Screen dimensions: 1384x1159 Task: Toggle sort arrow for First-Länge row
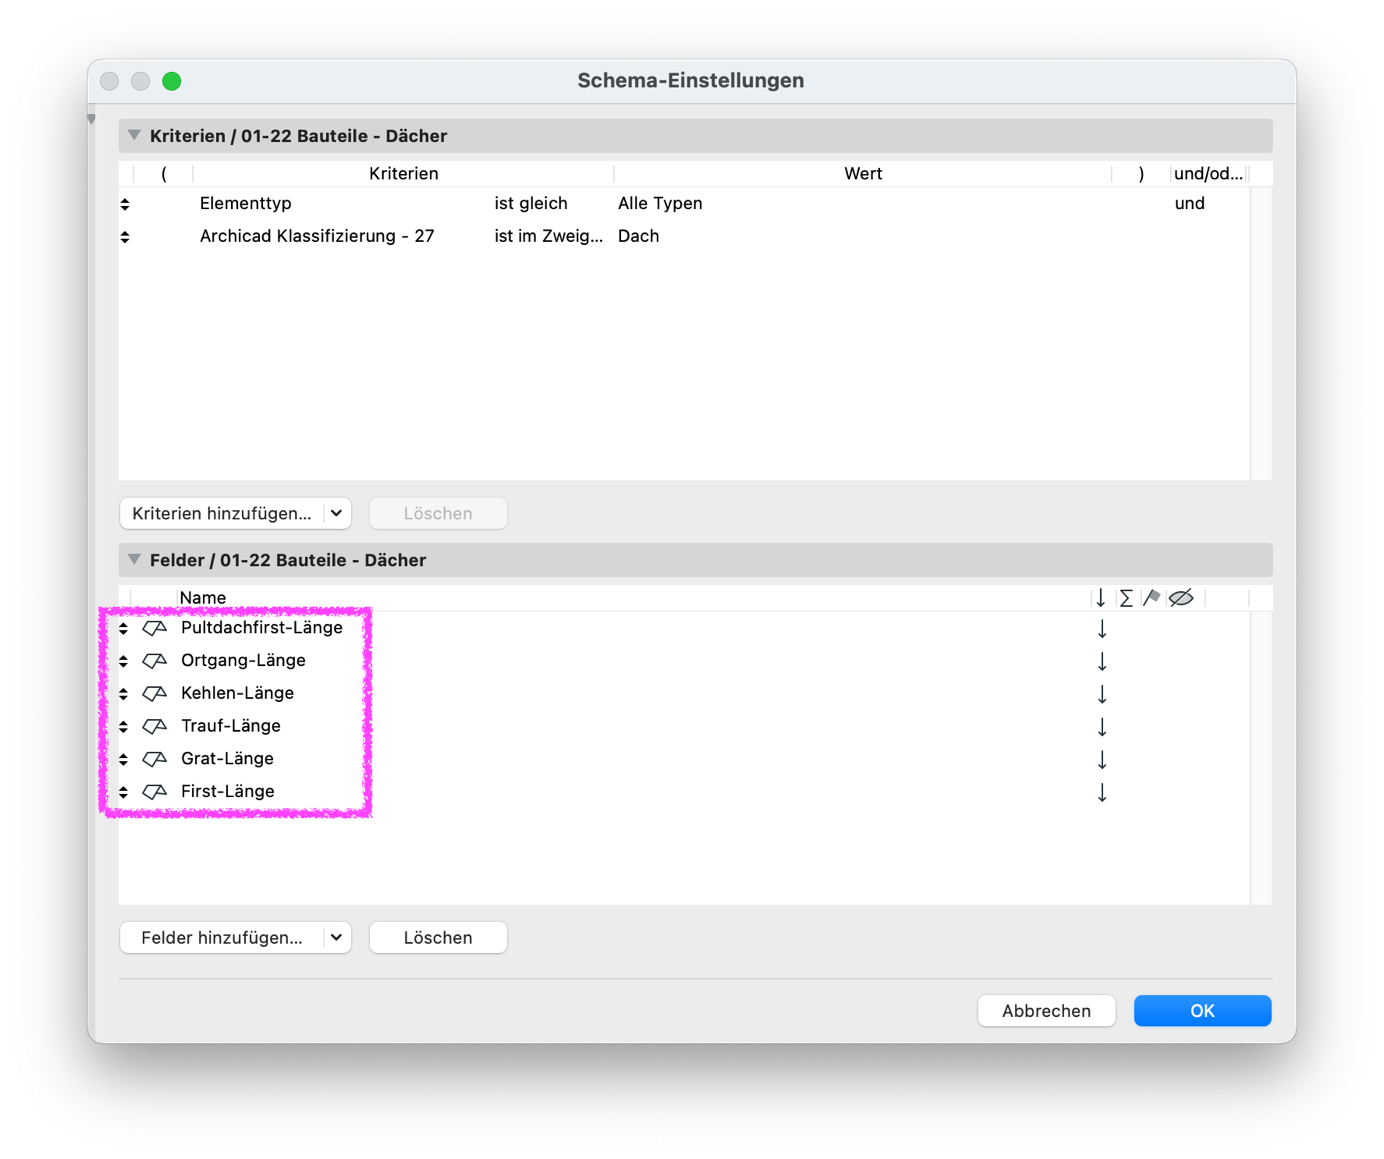[x=1102, y=793]
